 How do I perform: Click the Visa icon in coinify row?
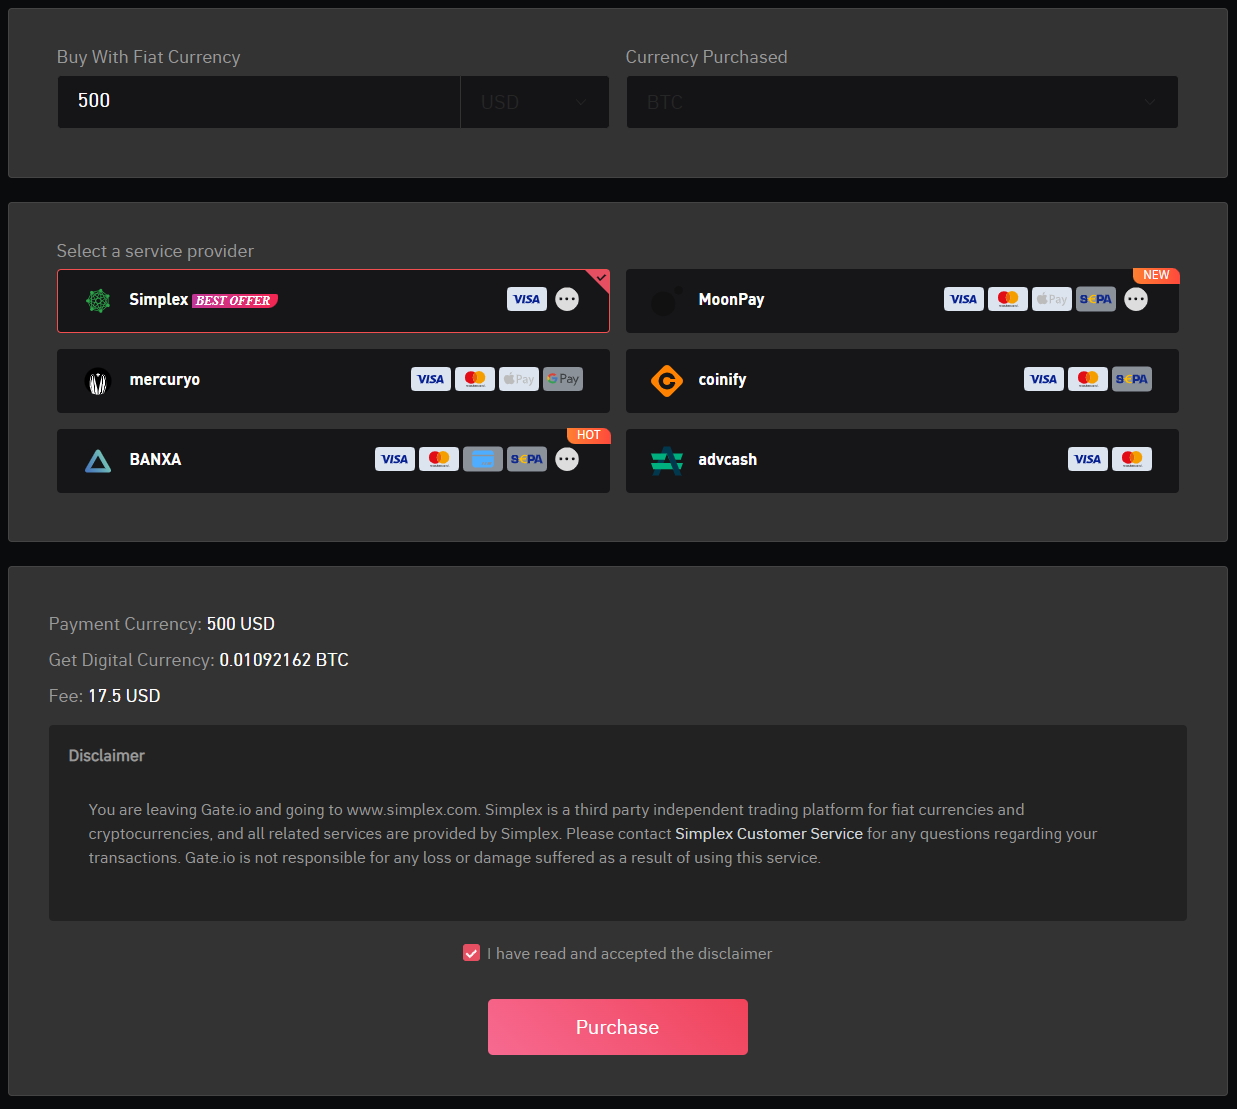point(1044,379)
